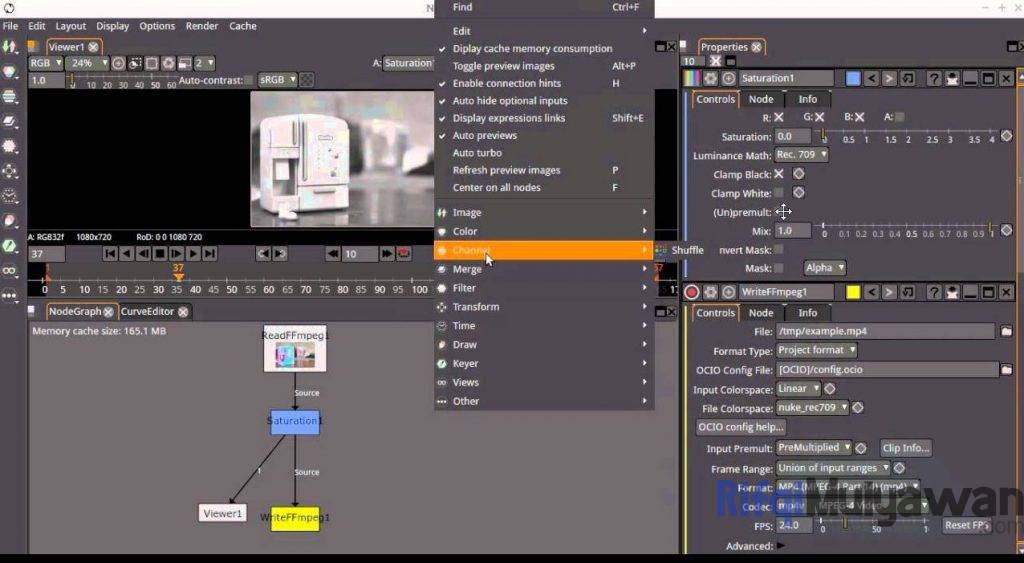Toggle the viewer checkerboard icon

(306, 80)
